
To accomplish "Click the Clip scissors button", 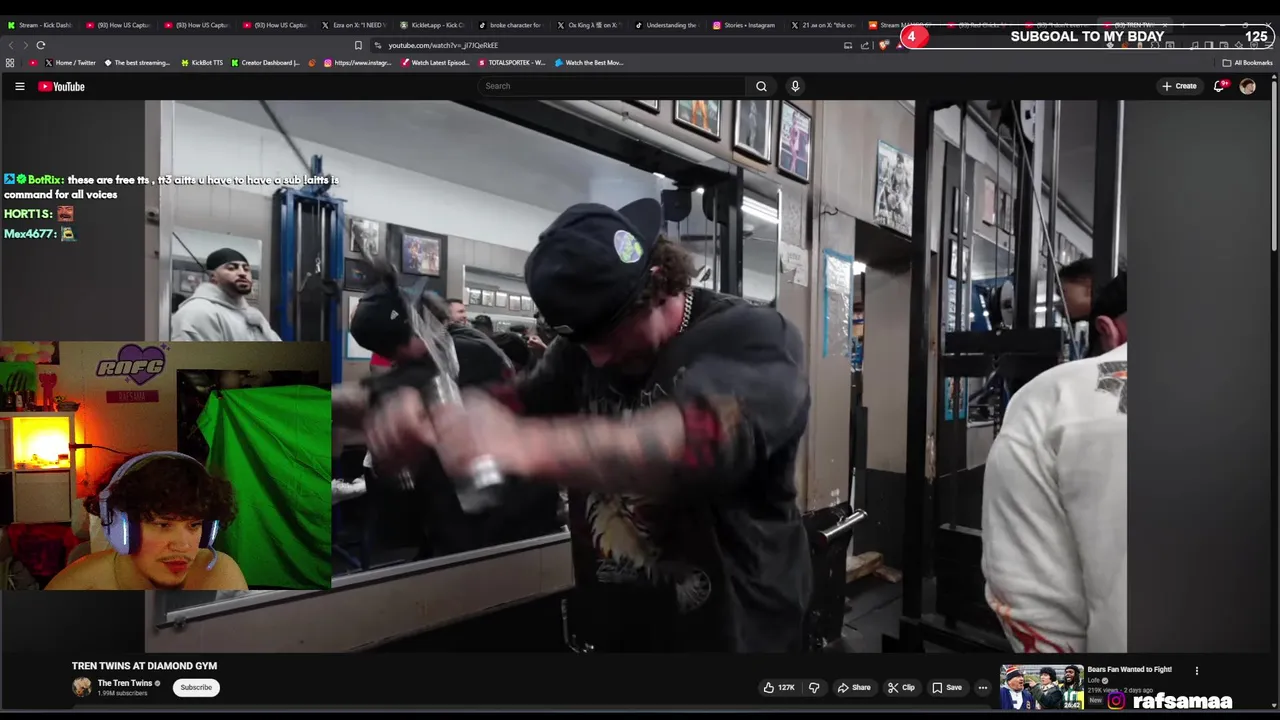I will click(901, 687).
